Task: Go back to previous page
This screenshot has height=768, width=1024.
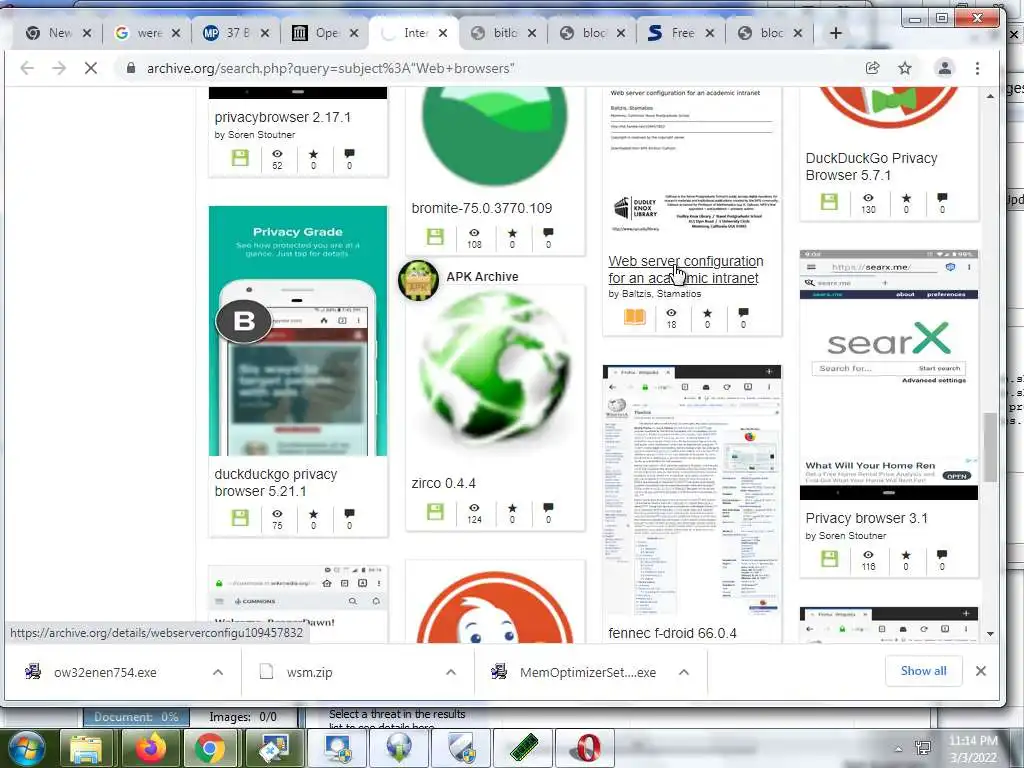Action: pos(27,68)
